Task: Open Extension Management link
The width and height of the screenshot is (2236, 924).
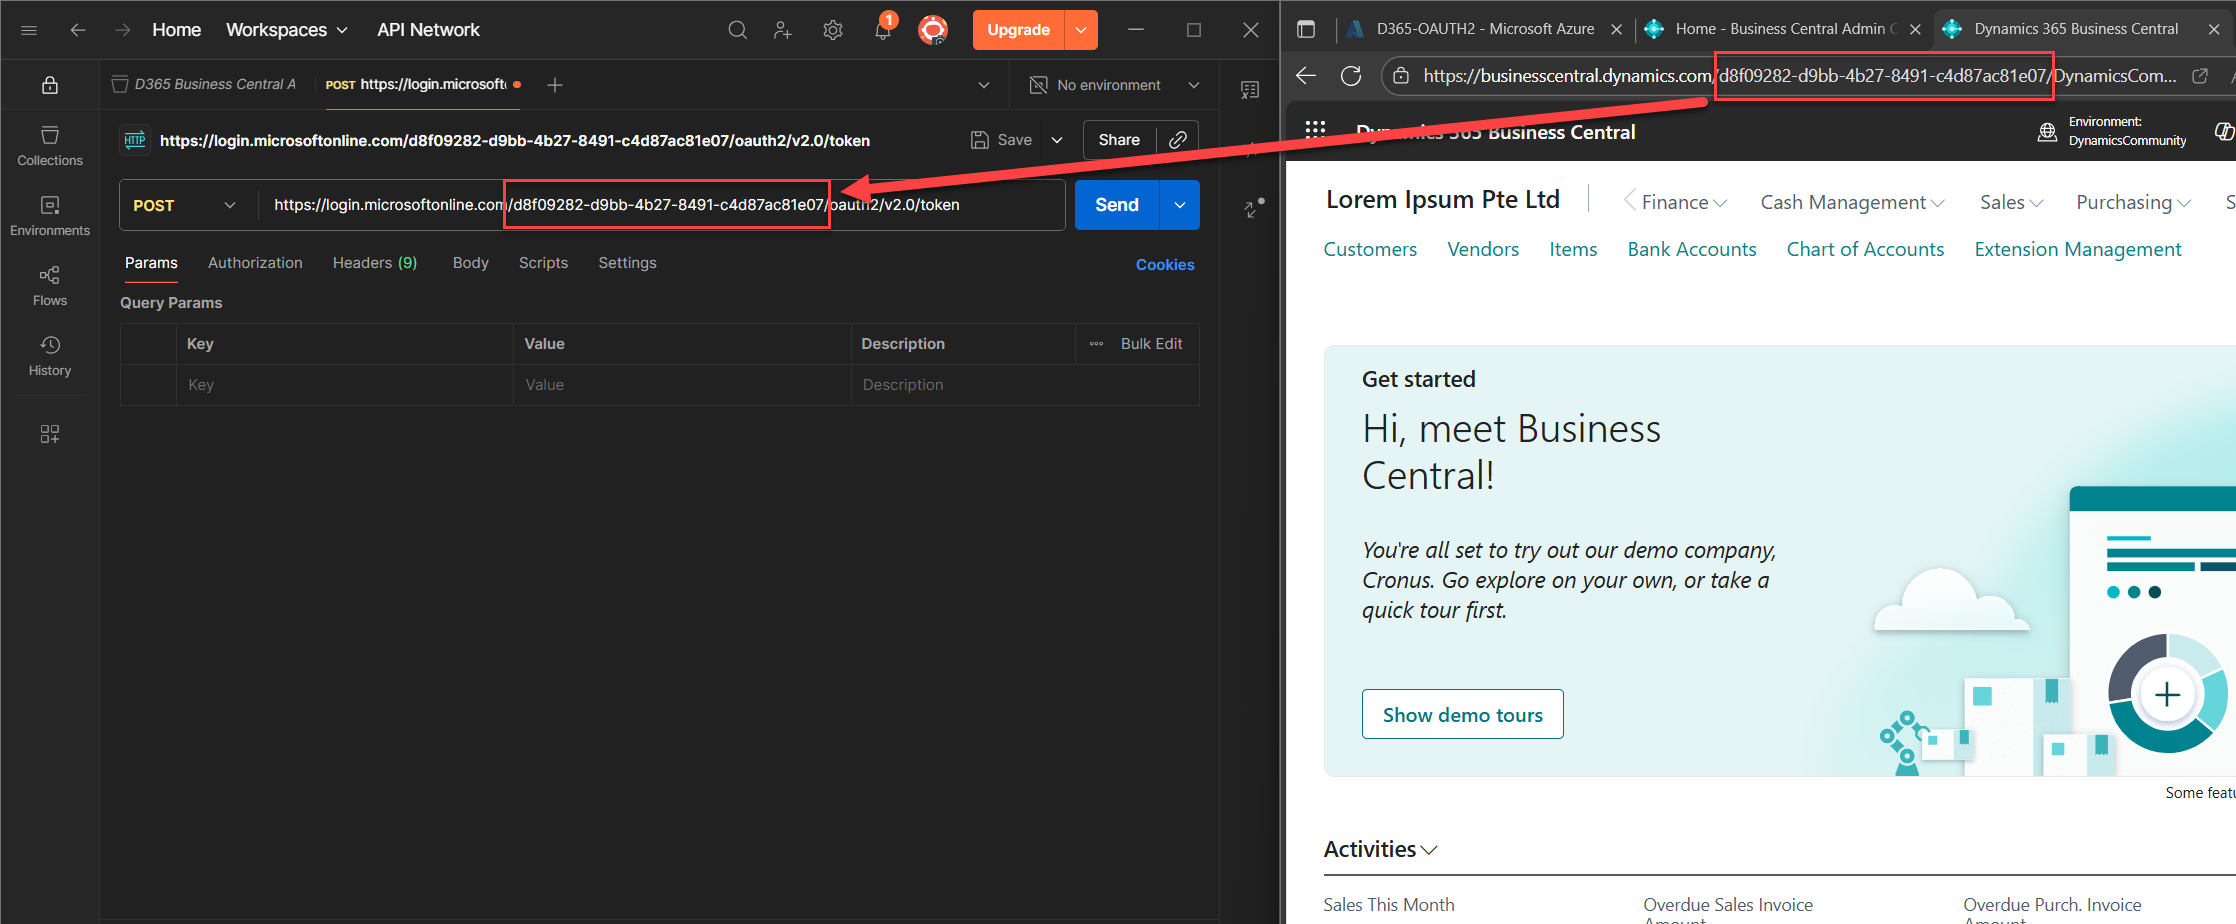Action: tap(2077, 249)
